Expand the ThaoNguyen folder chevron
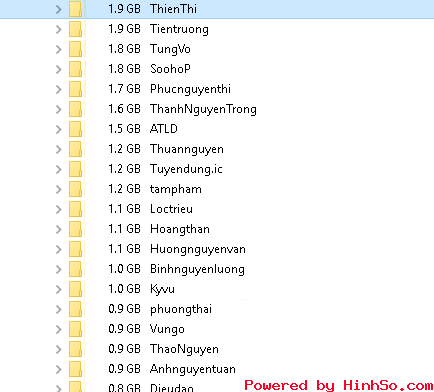The height and width of the screenshot is (392, 434). point(59,349)
